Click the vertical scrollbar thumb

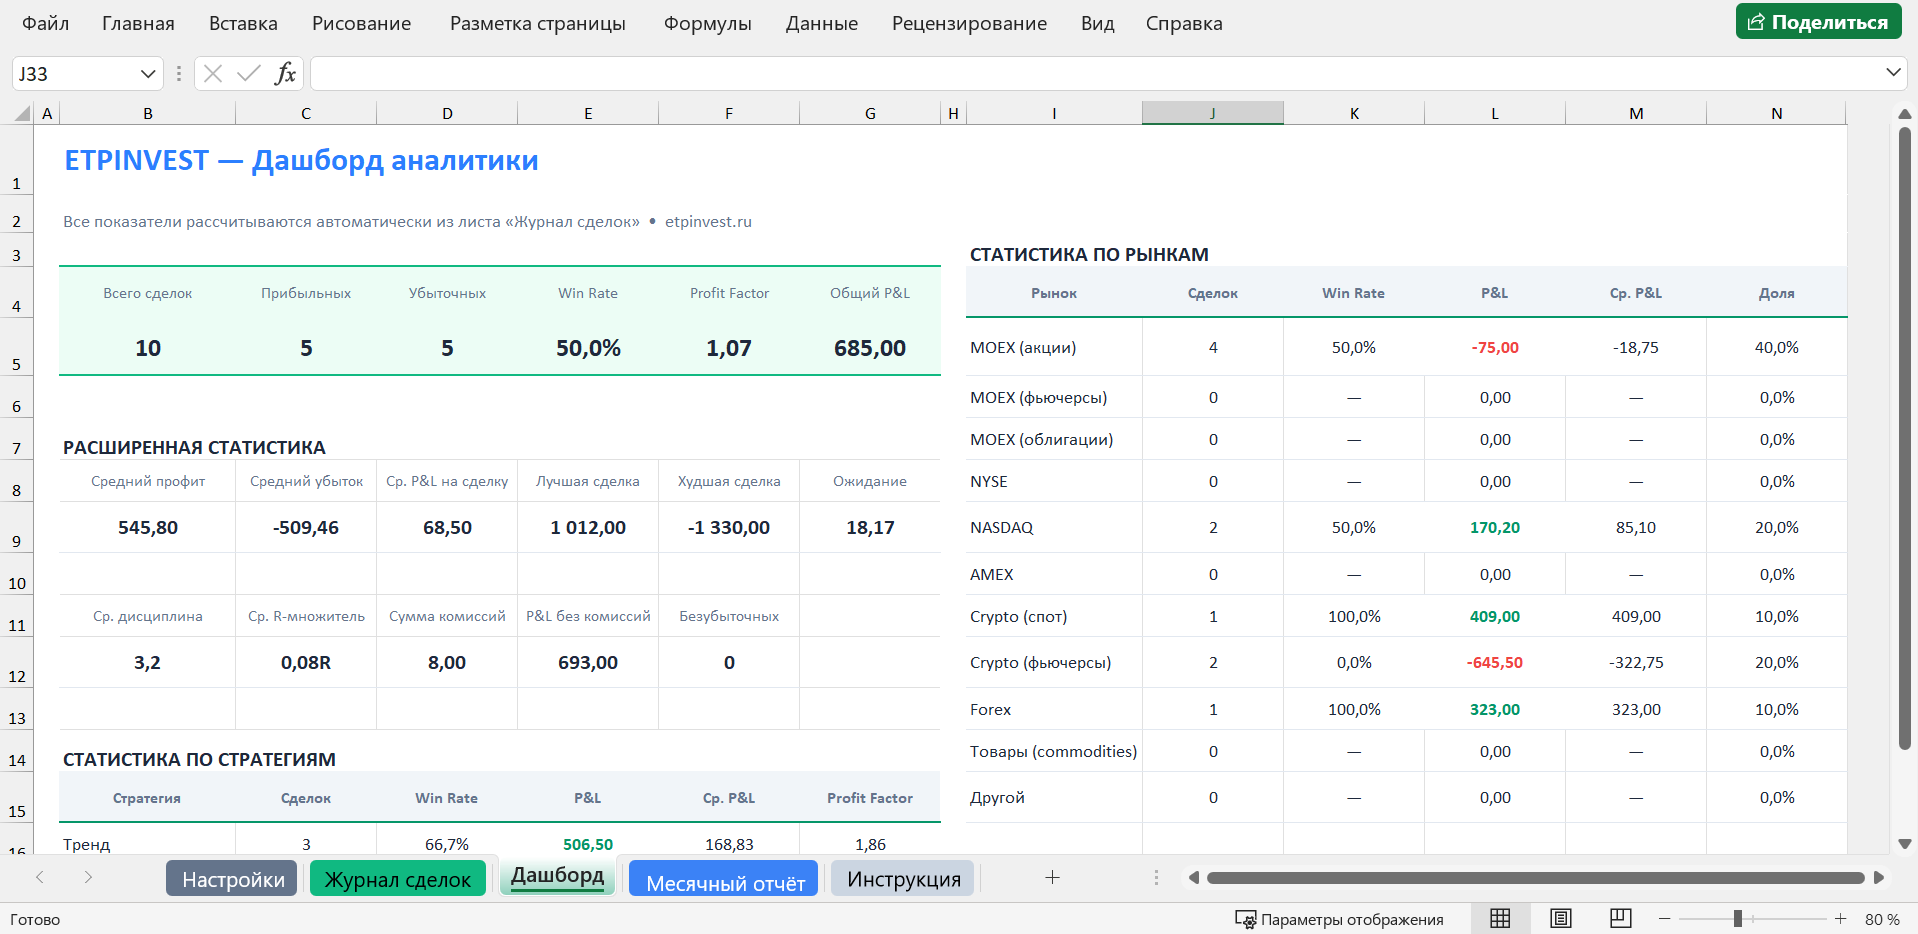1905,440
